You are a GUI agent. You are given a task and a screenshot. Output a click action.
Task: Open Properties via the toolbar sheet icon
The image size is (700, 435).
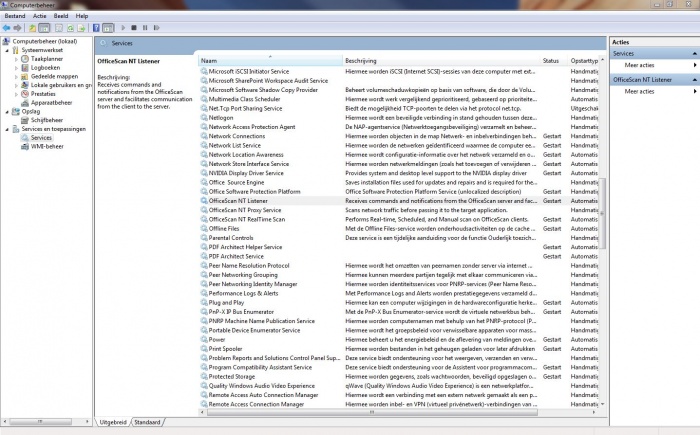pos(58,28)
